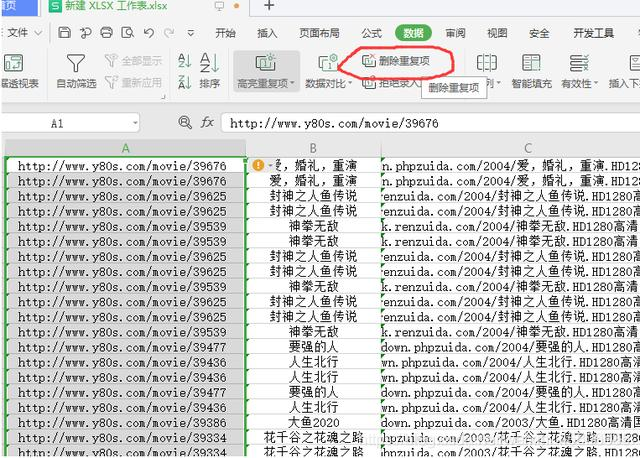Expand the 数据对比 dropdown arrow

pyautogui.click(x=350, y=83)
